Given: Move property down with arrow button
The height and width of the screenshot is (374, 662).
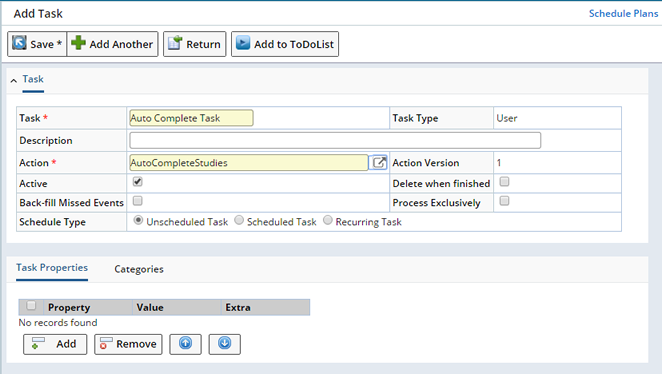Looking at the screenshot, I should pos(225,344).
